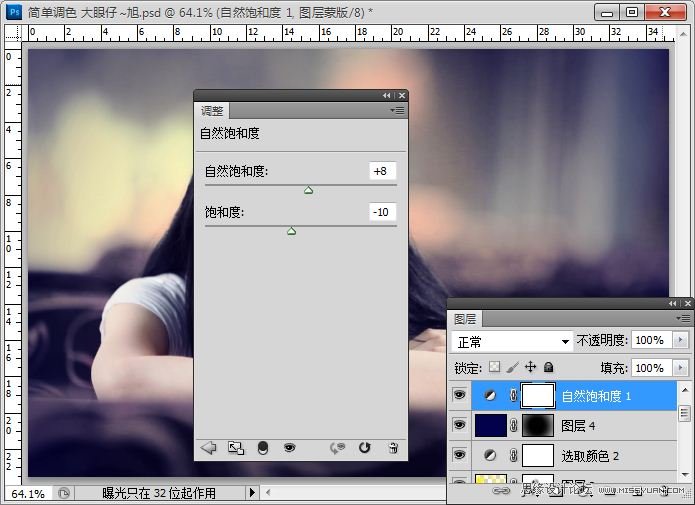The height and width of the screenshot is (505, 695).
Task: Click the ruler origin corner box
Action: click(x=13, y=33)
